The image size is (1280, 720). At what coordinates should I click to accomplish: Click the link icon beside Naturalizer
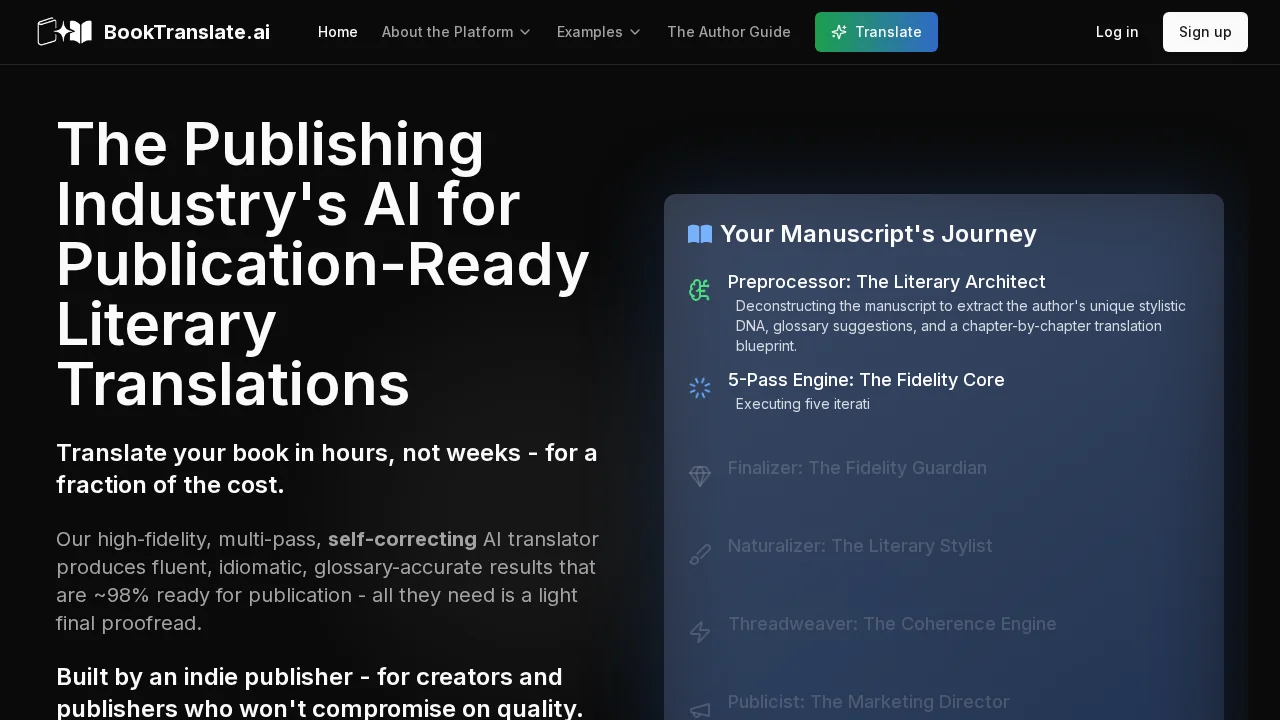pos(700,554)
